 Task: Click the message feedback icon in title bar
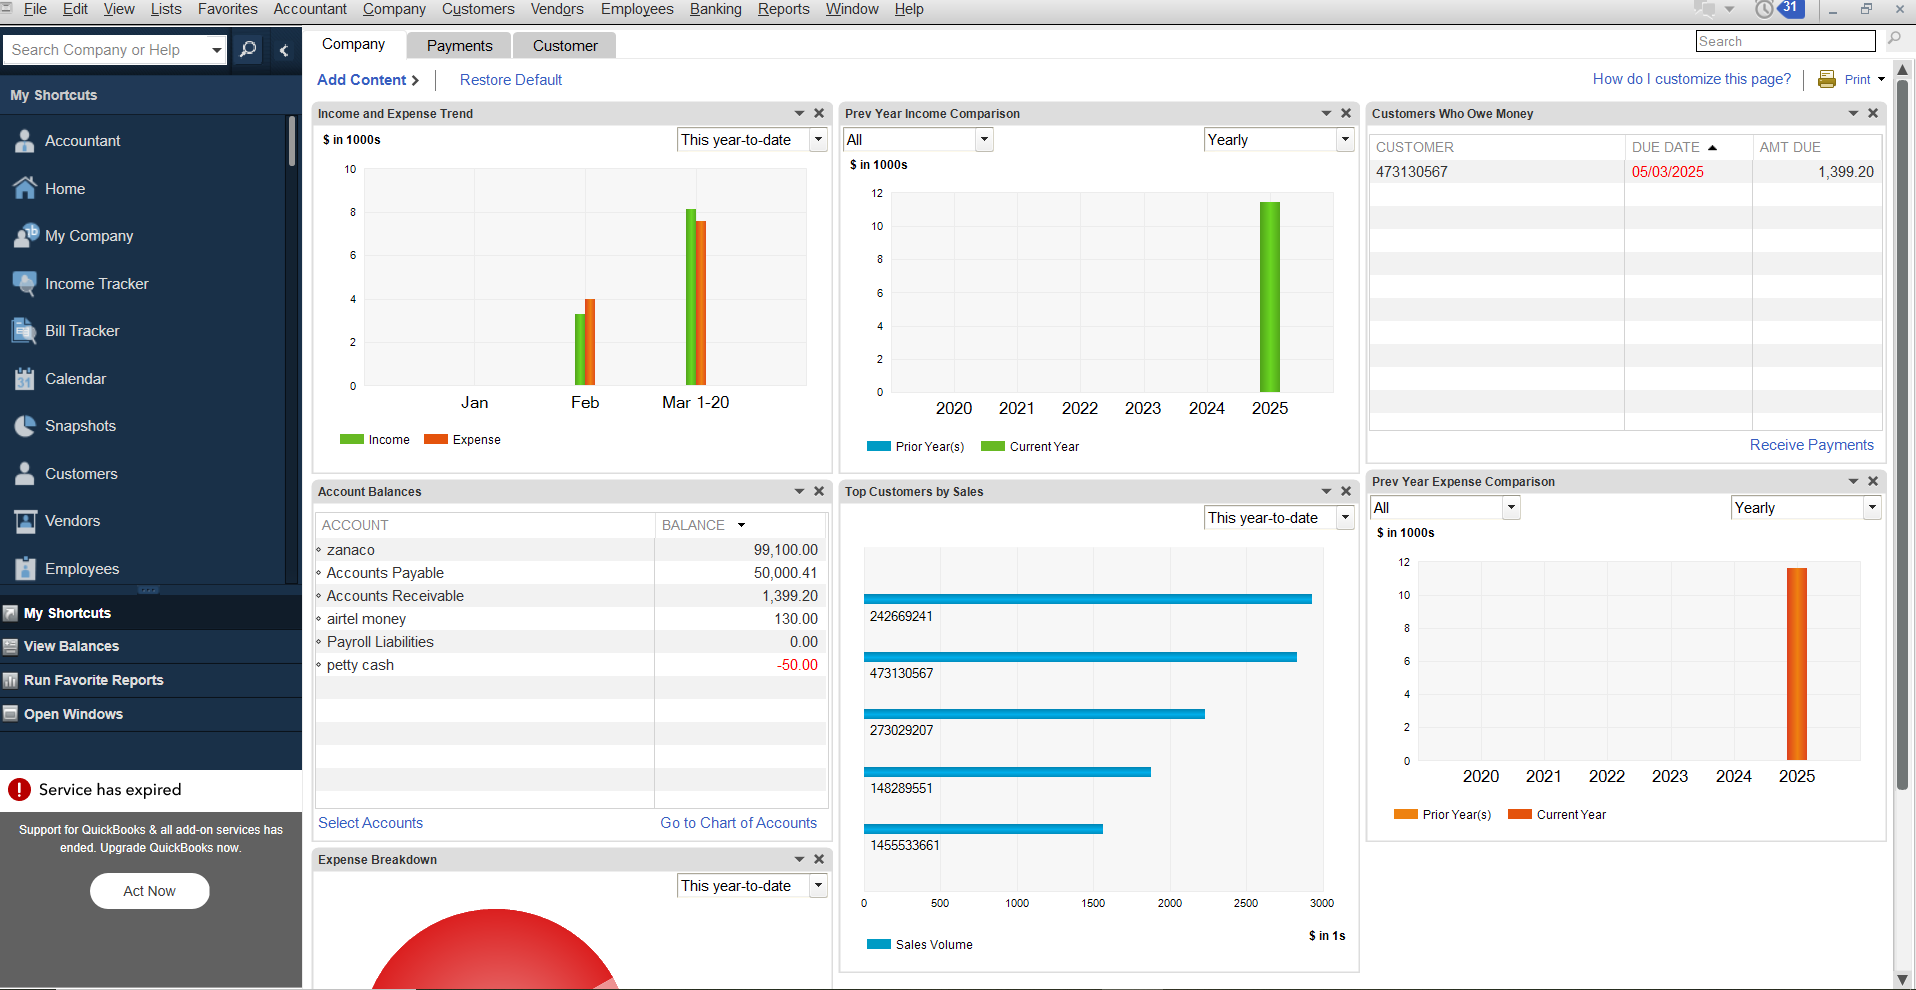pyautogui.click(x=1704, y=9)
